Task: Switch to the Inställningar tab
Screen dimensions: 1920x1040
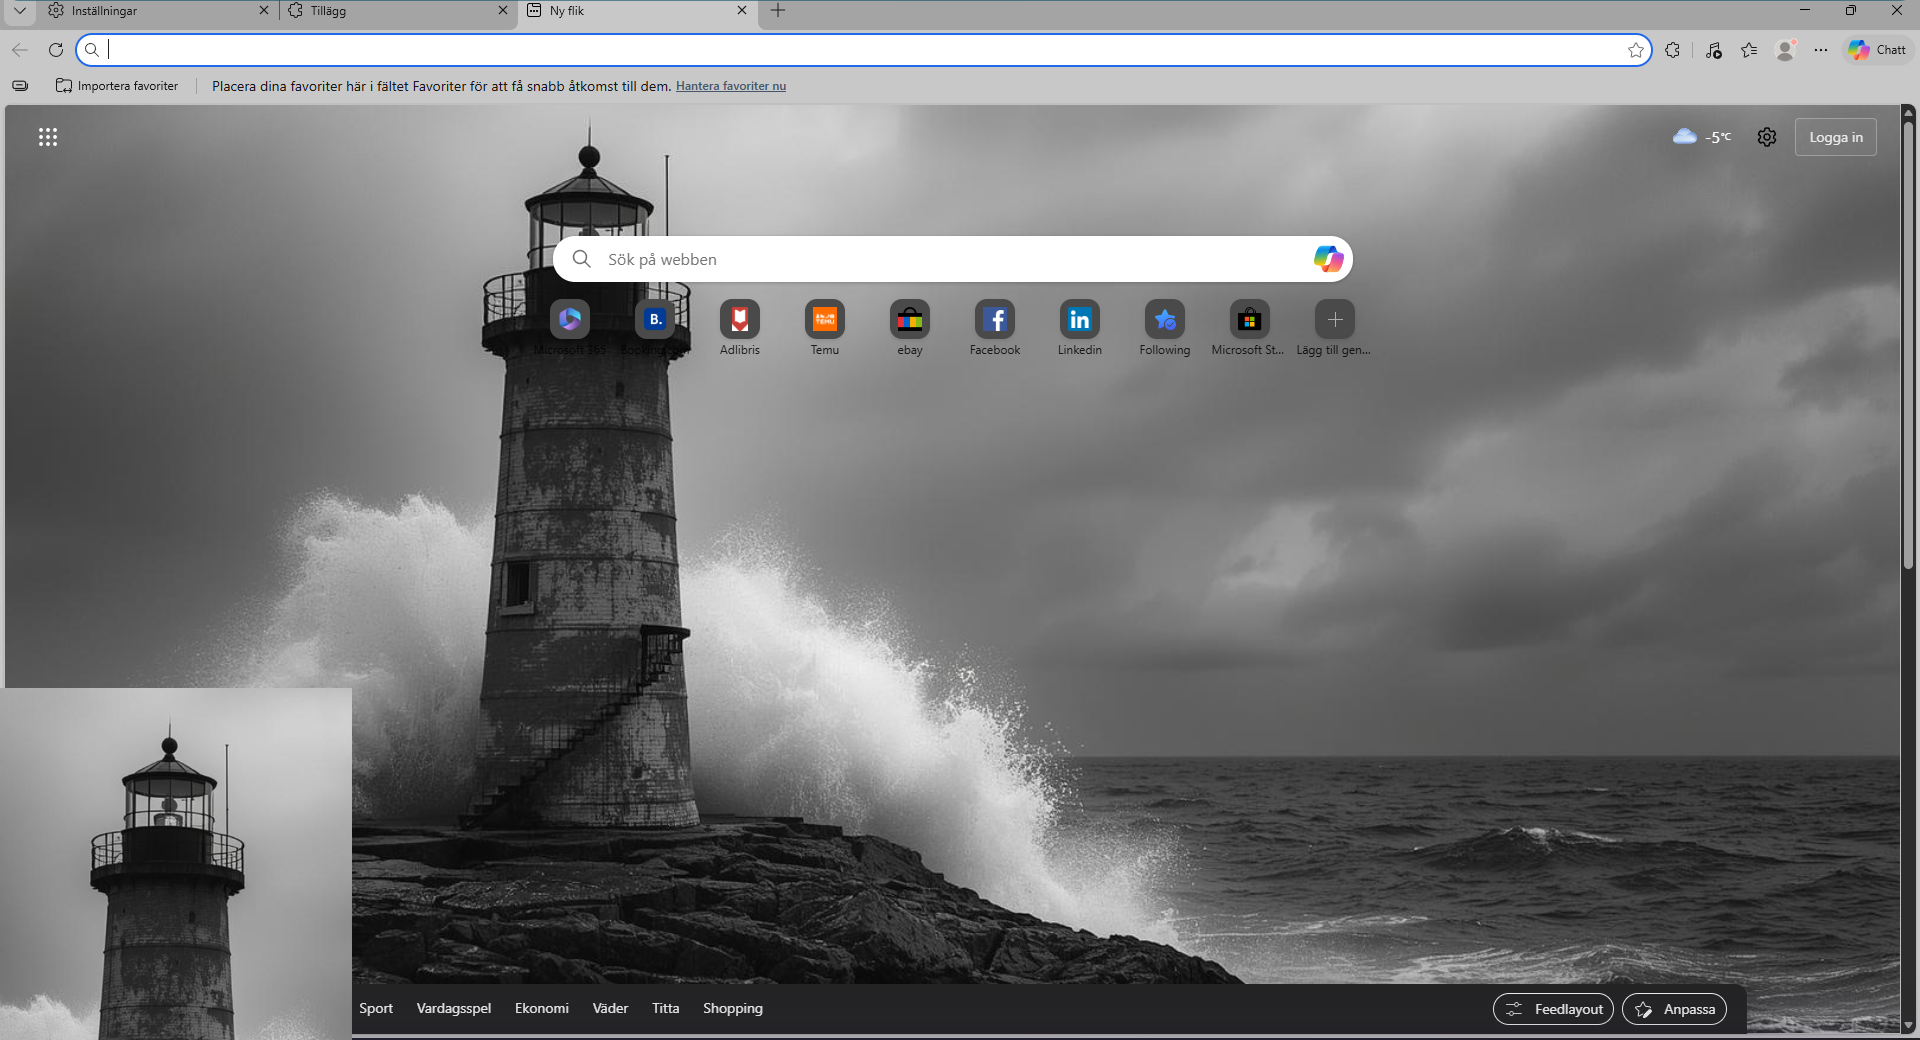Action: click(x=150, y=10)
